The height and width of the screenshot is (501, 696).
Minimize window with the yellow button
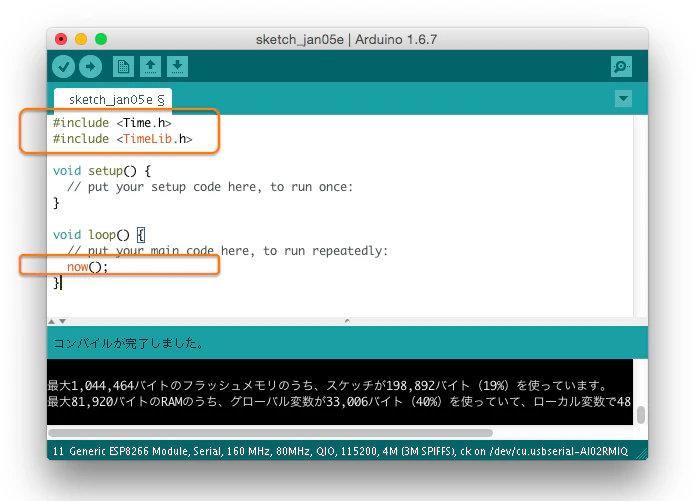tap(81, 39)
